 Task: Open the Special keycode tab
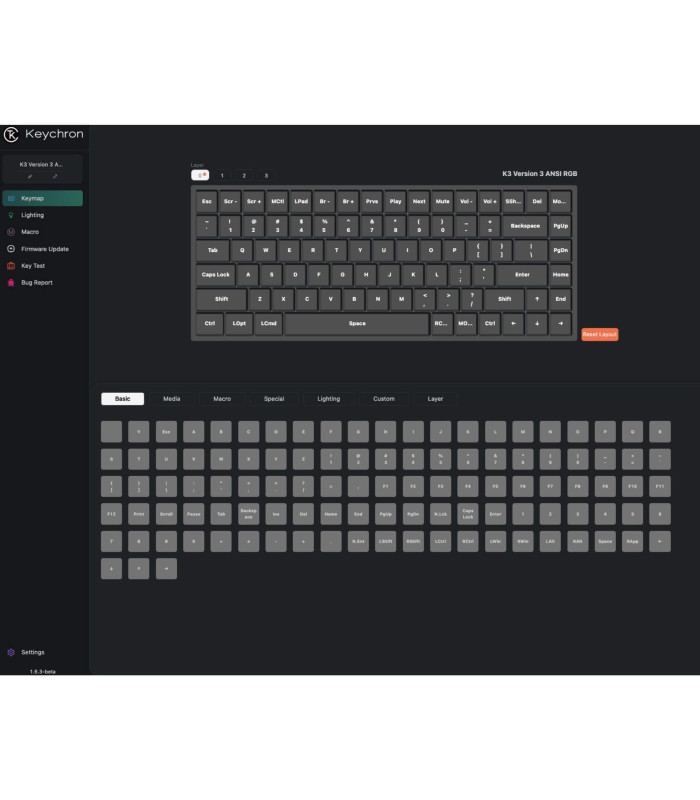coord(274,399)
